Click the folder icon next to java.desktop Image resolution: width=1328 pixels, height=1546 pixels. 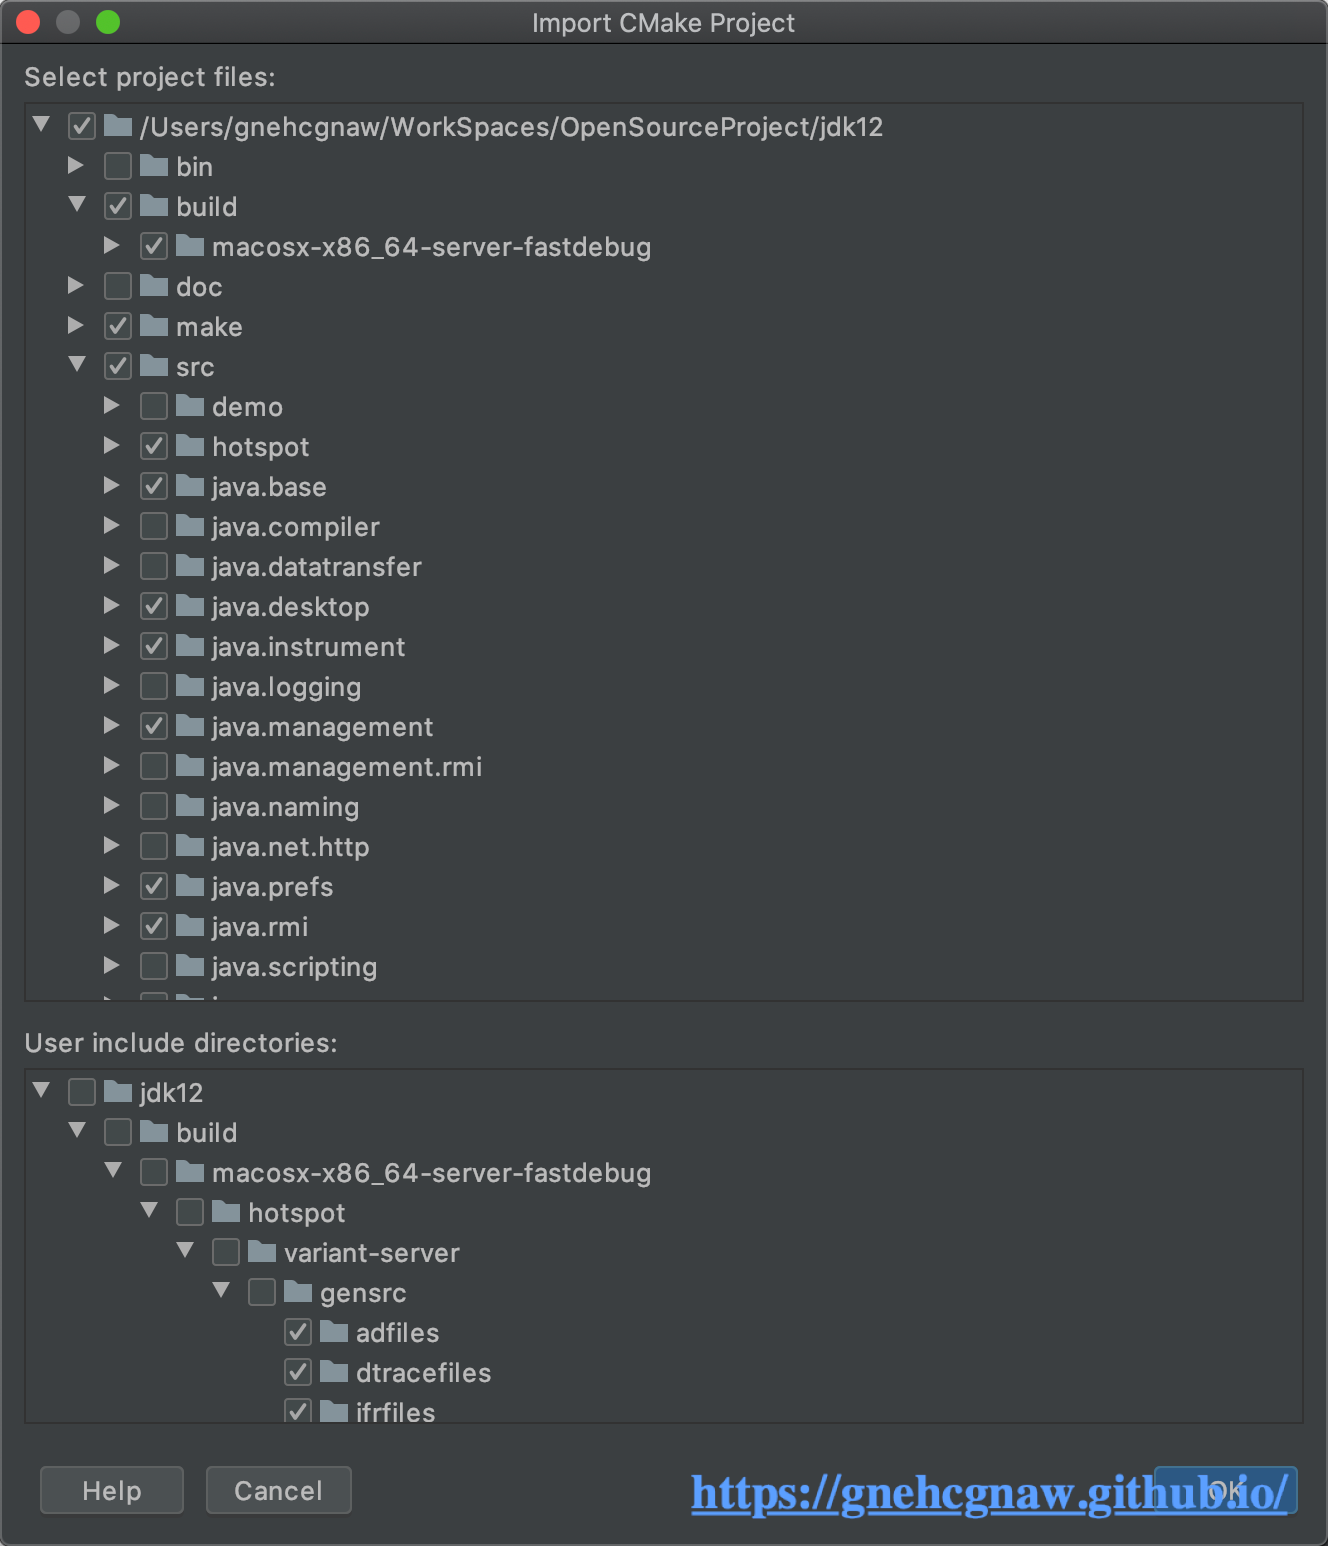(190, 606)
